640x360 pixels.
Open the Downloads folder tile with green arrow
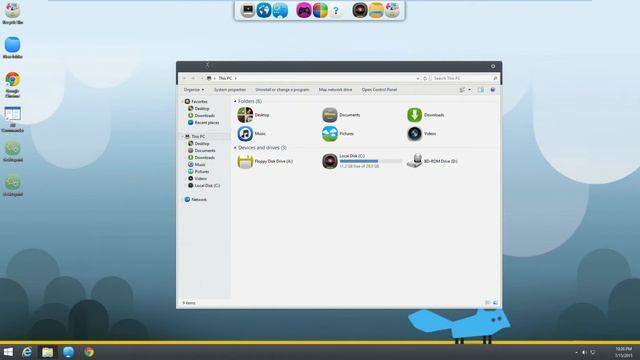pyautogui.click(x=425, y=115)
